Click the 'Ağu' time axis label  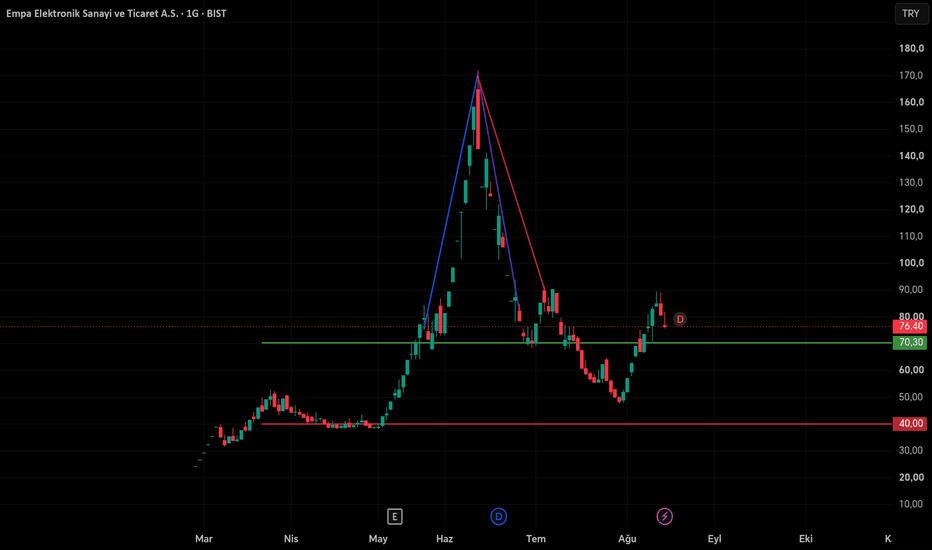coord(627,539)
